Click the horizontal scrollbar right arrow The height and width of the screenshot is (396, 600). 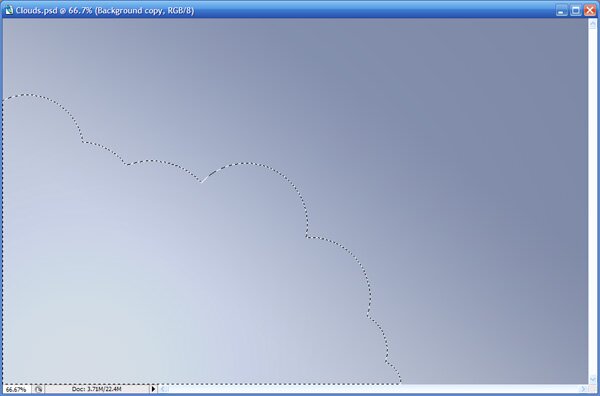(583, 389)
